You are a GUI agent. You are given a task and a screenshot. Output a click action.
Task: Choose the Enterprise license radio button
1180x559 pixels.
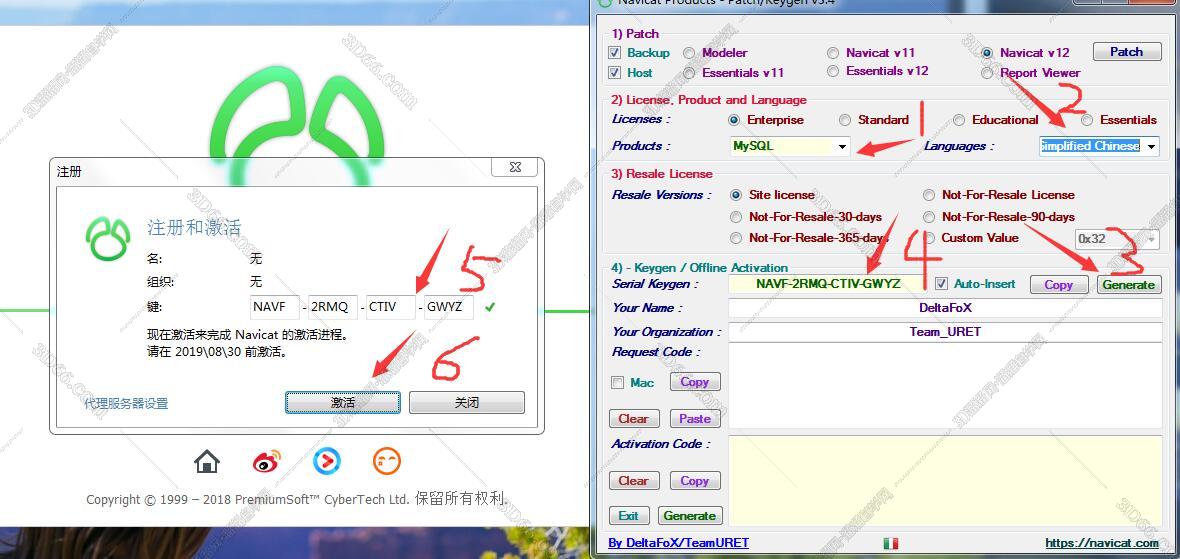click(734, 120)
